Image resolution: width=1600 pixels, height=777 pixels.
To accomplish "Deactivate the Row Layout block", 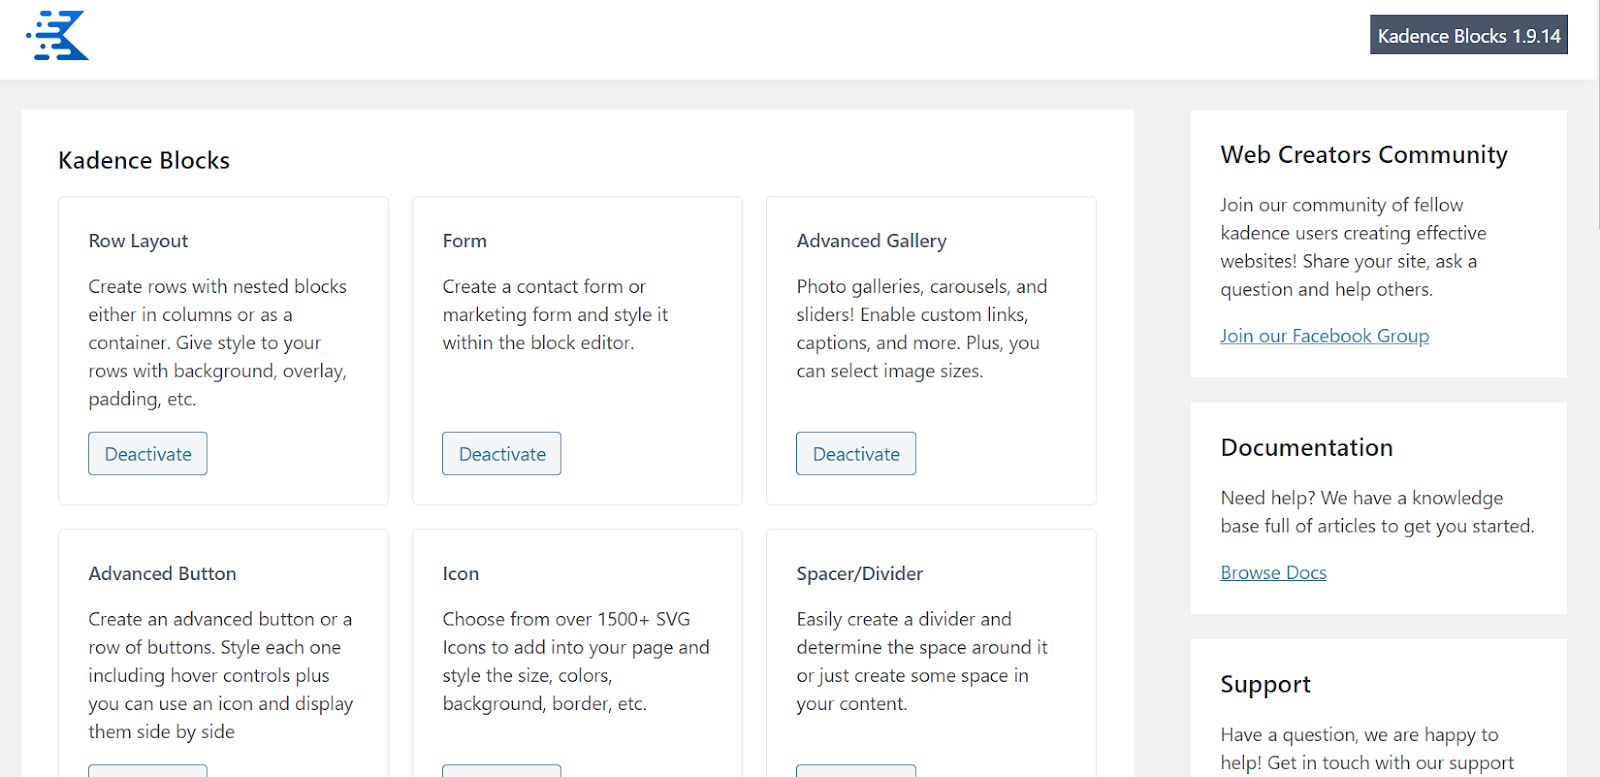I will point(148,454).
